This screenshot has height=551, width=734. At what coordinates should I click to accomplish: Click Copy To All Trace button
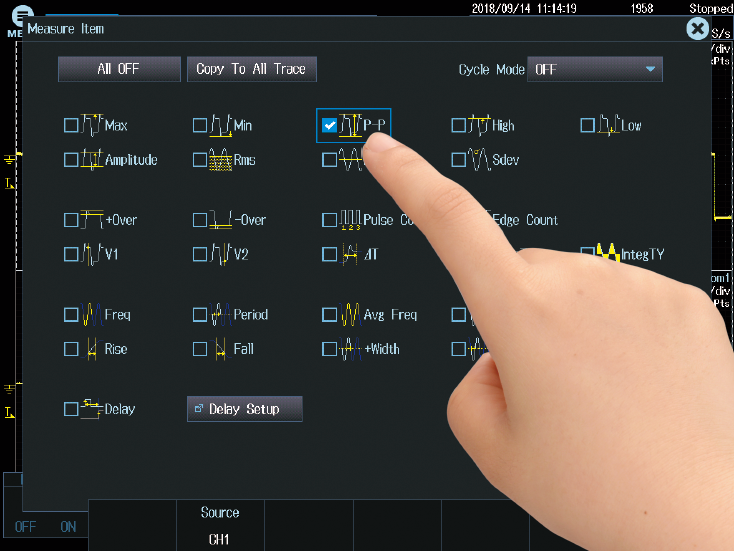(252, 69)
